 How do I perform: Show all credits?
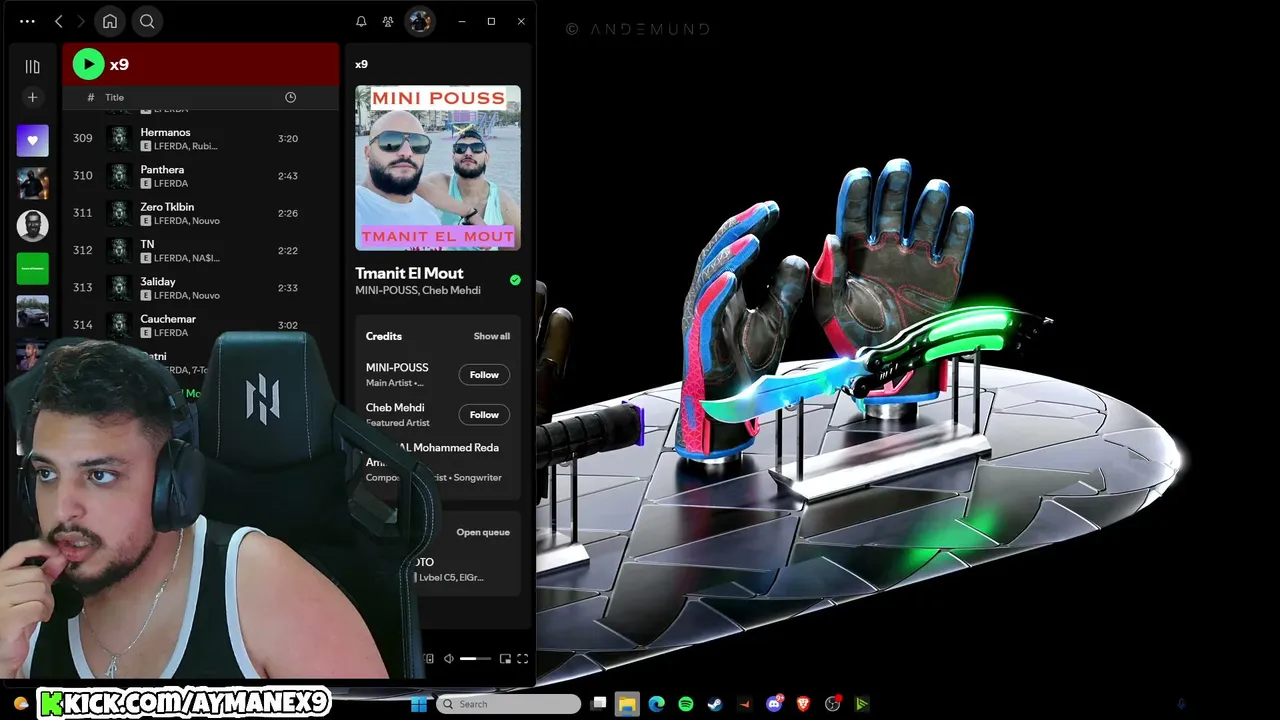(491, 336)
